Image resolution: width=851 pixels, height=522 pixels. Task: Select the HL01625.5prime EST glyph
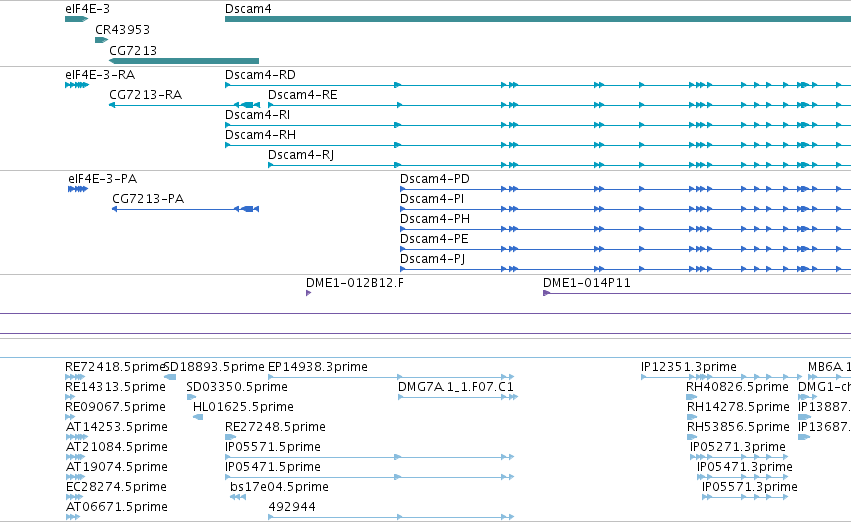tap(198, 417)
